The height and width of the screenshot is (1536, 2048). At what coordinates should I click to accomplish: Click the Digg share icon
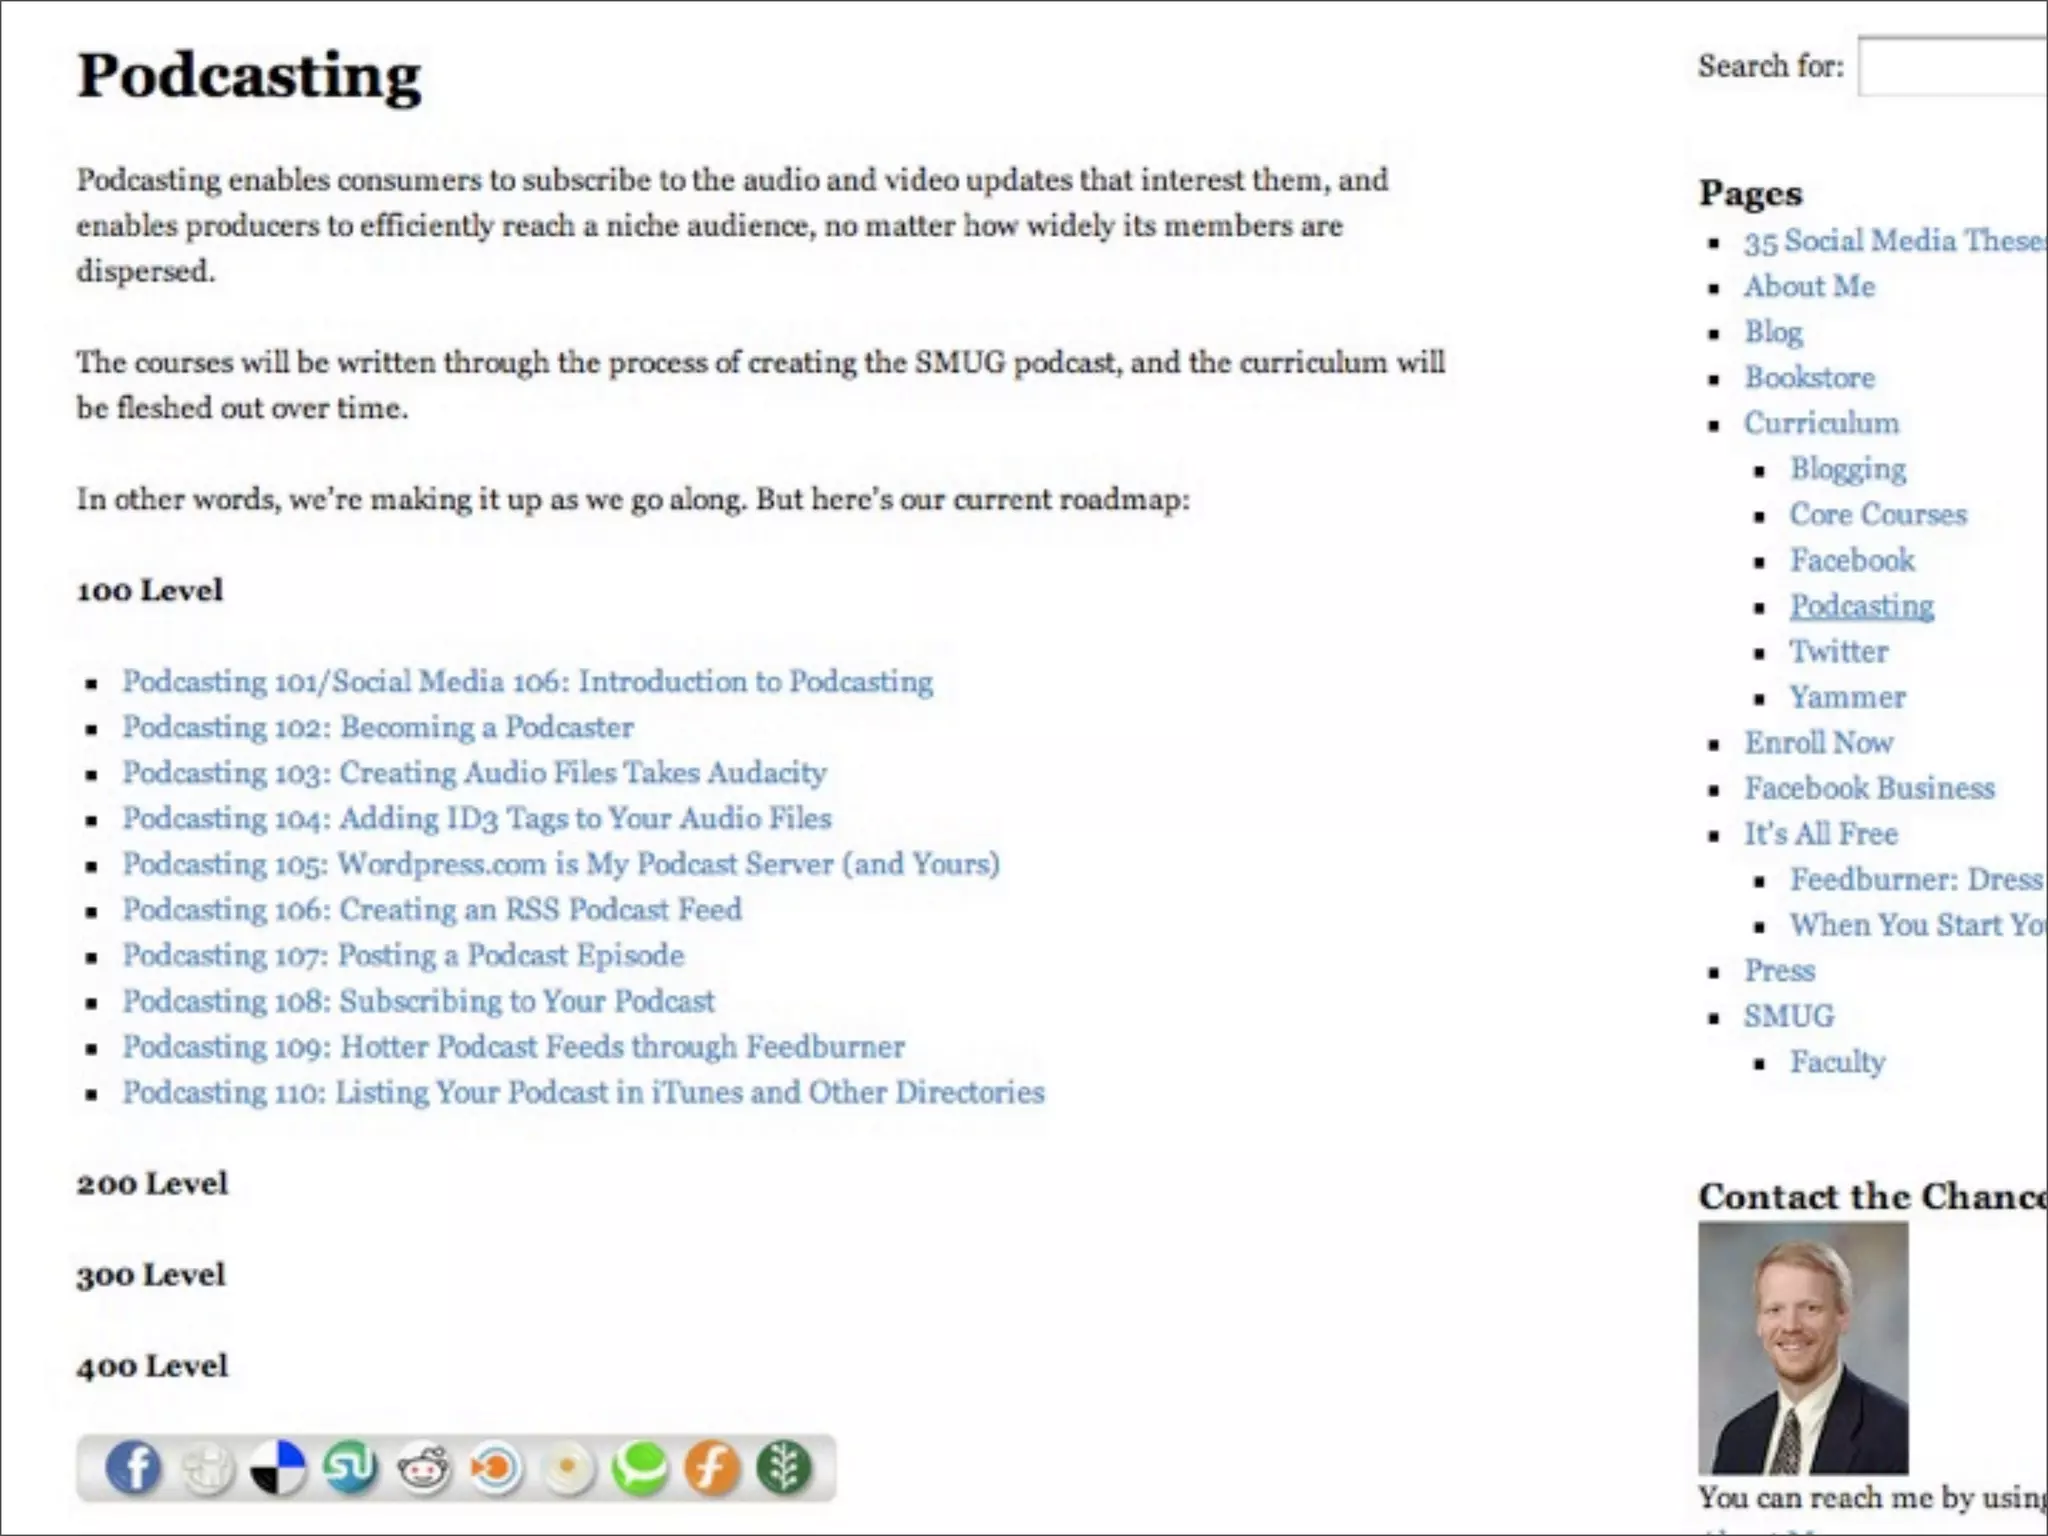click(207, 1469)
